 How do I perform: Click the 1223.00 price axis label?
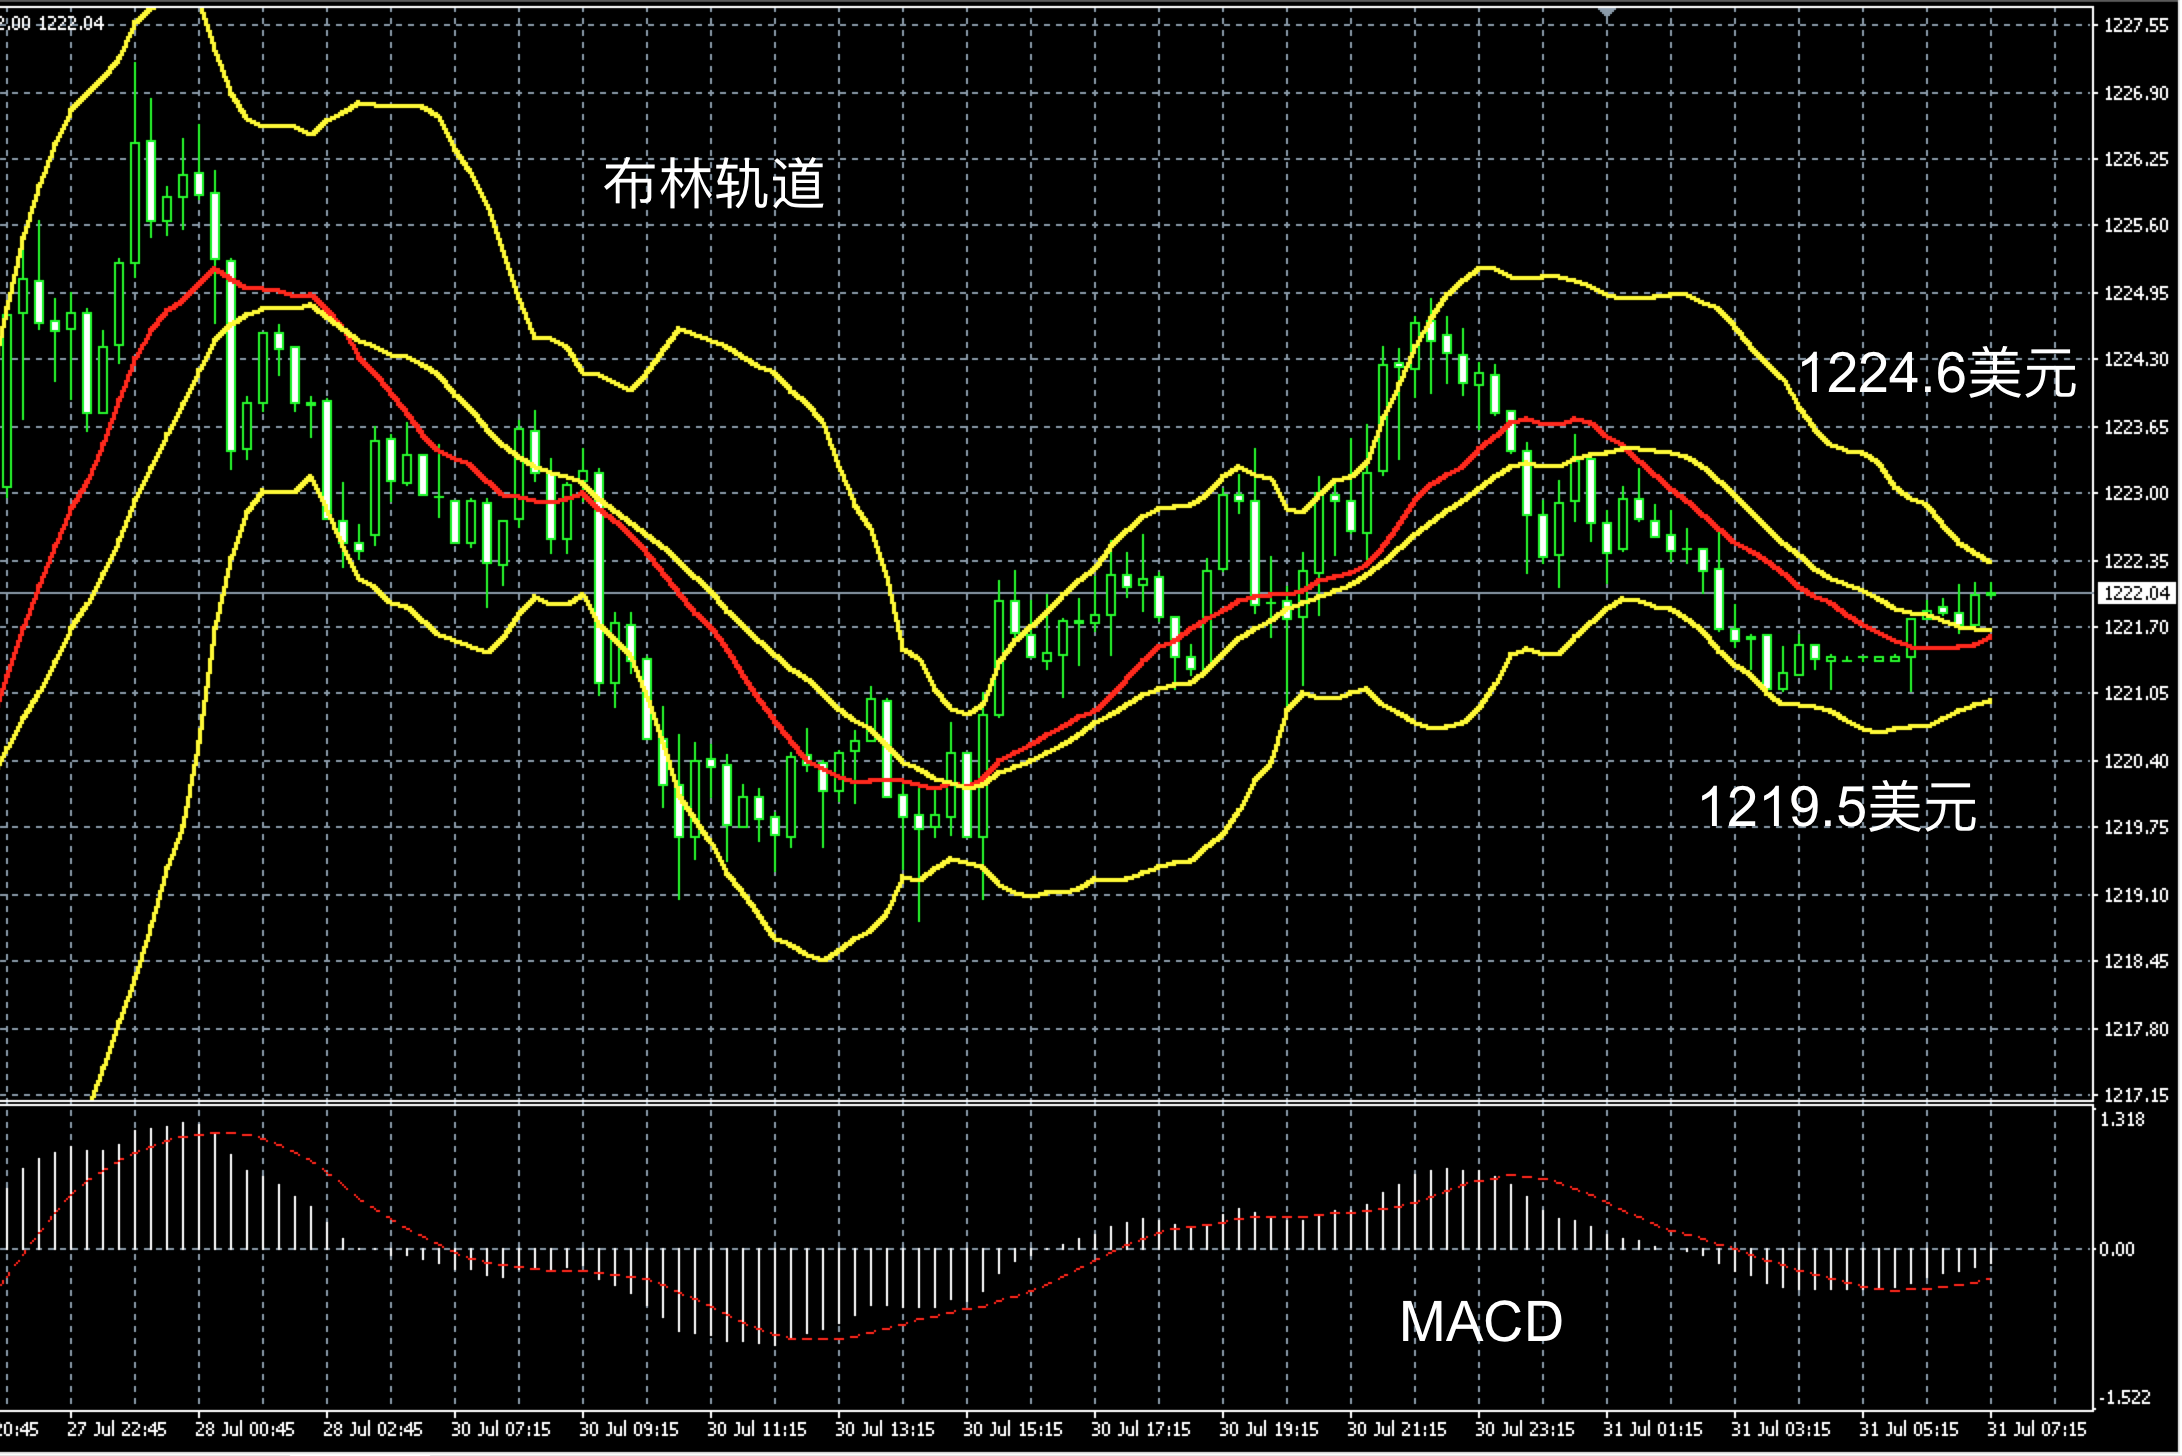[x=2136, y=494]
